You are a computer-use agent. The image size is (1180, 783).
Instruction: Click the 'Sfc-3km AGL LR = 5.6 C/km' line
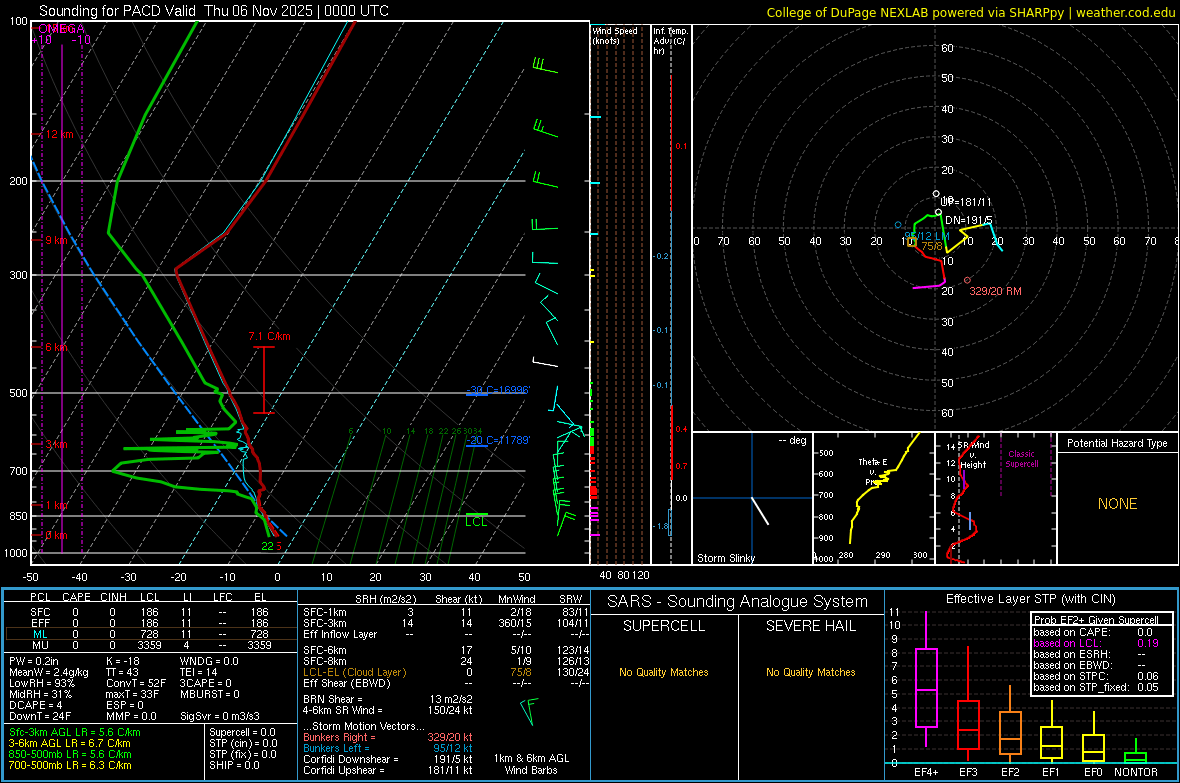[75, 732]
